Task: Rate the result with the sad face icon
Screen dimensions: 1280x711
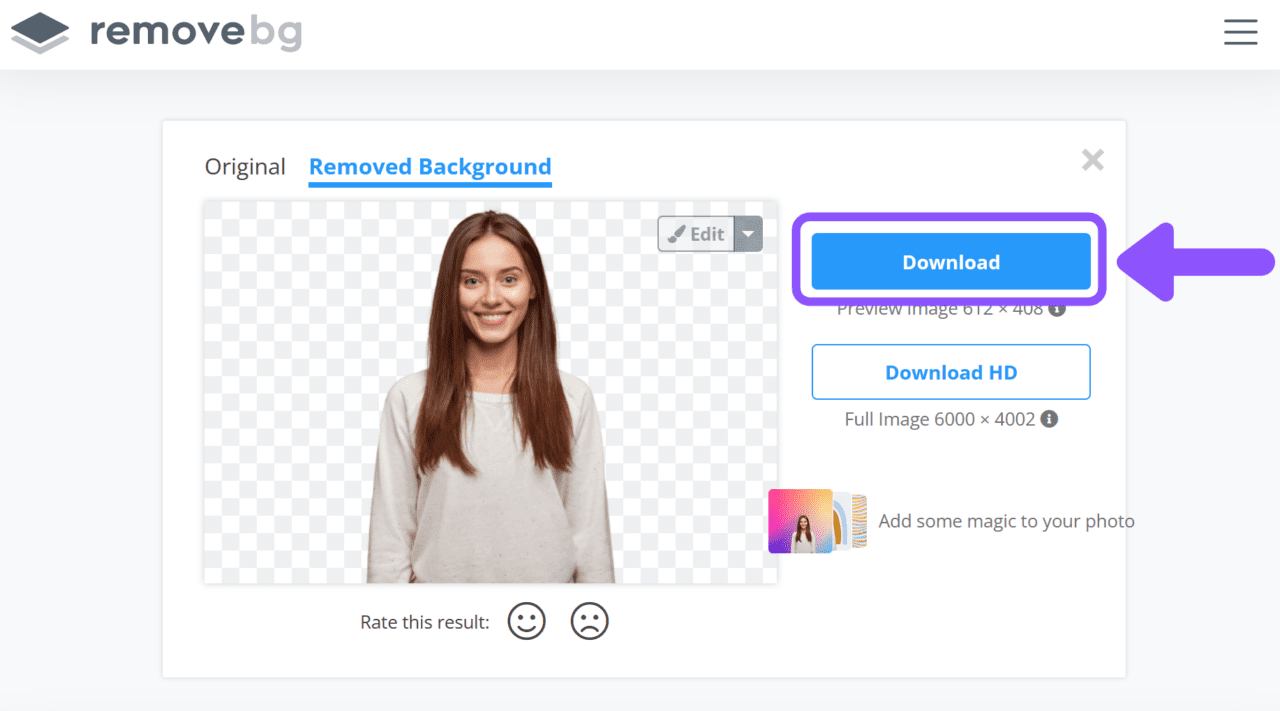Action: 590,621
